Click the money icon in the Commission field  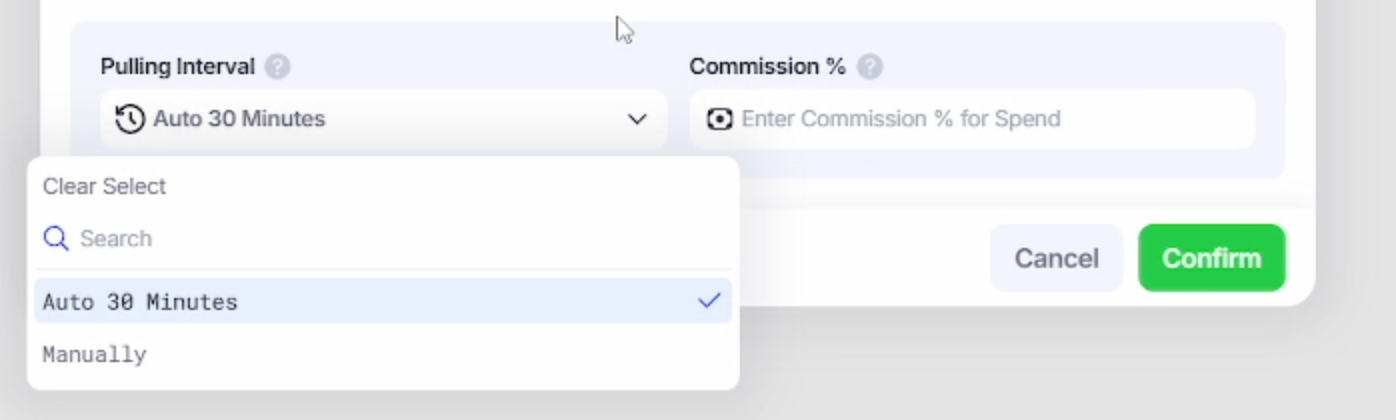(719, 119)
